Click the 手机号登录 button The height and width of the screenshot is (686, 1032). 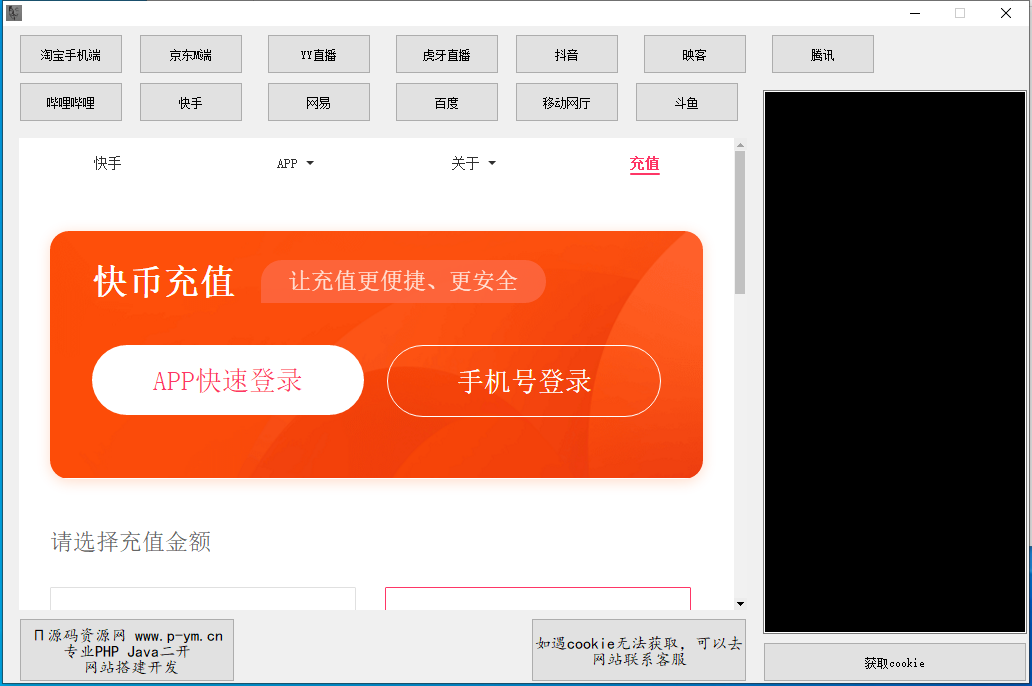tap(524, 381)
